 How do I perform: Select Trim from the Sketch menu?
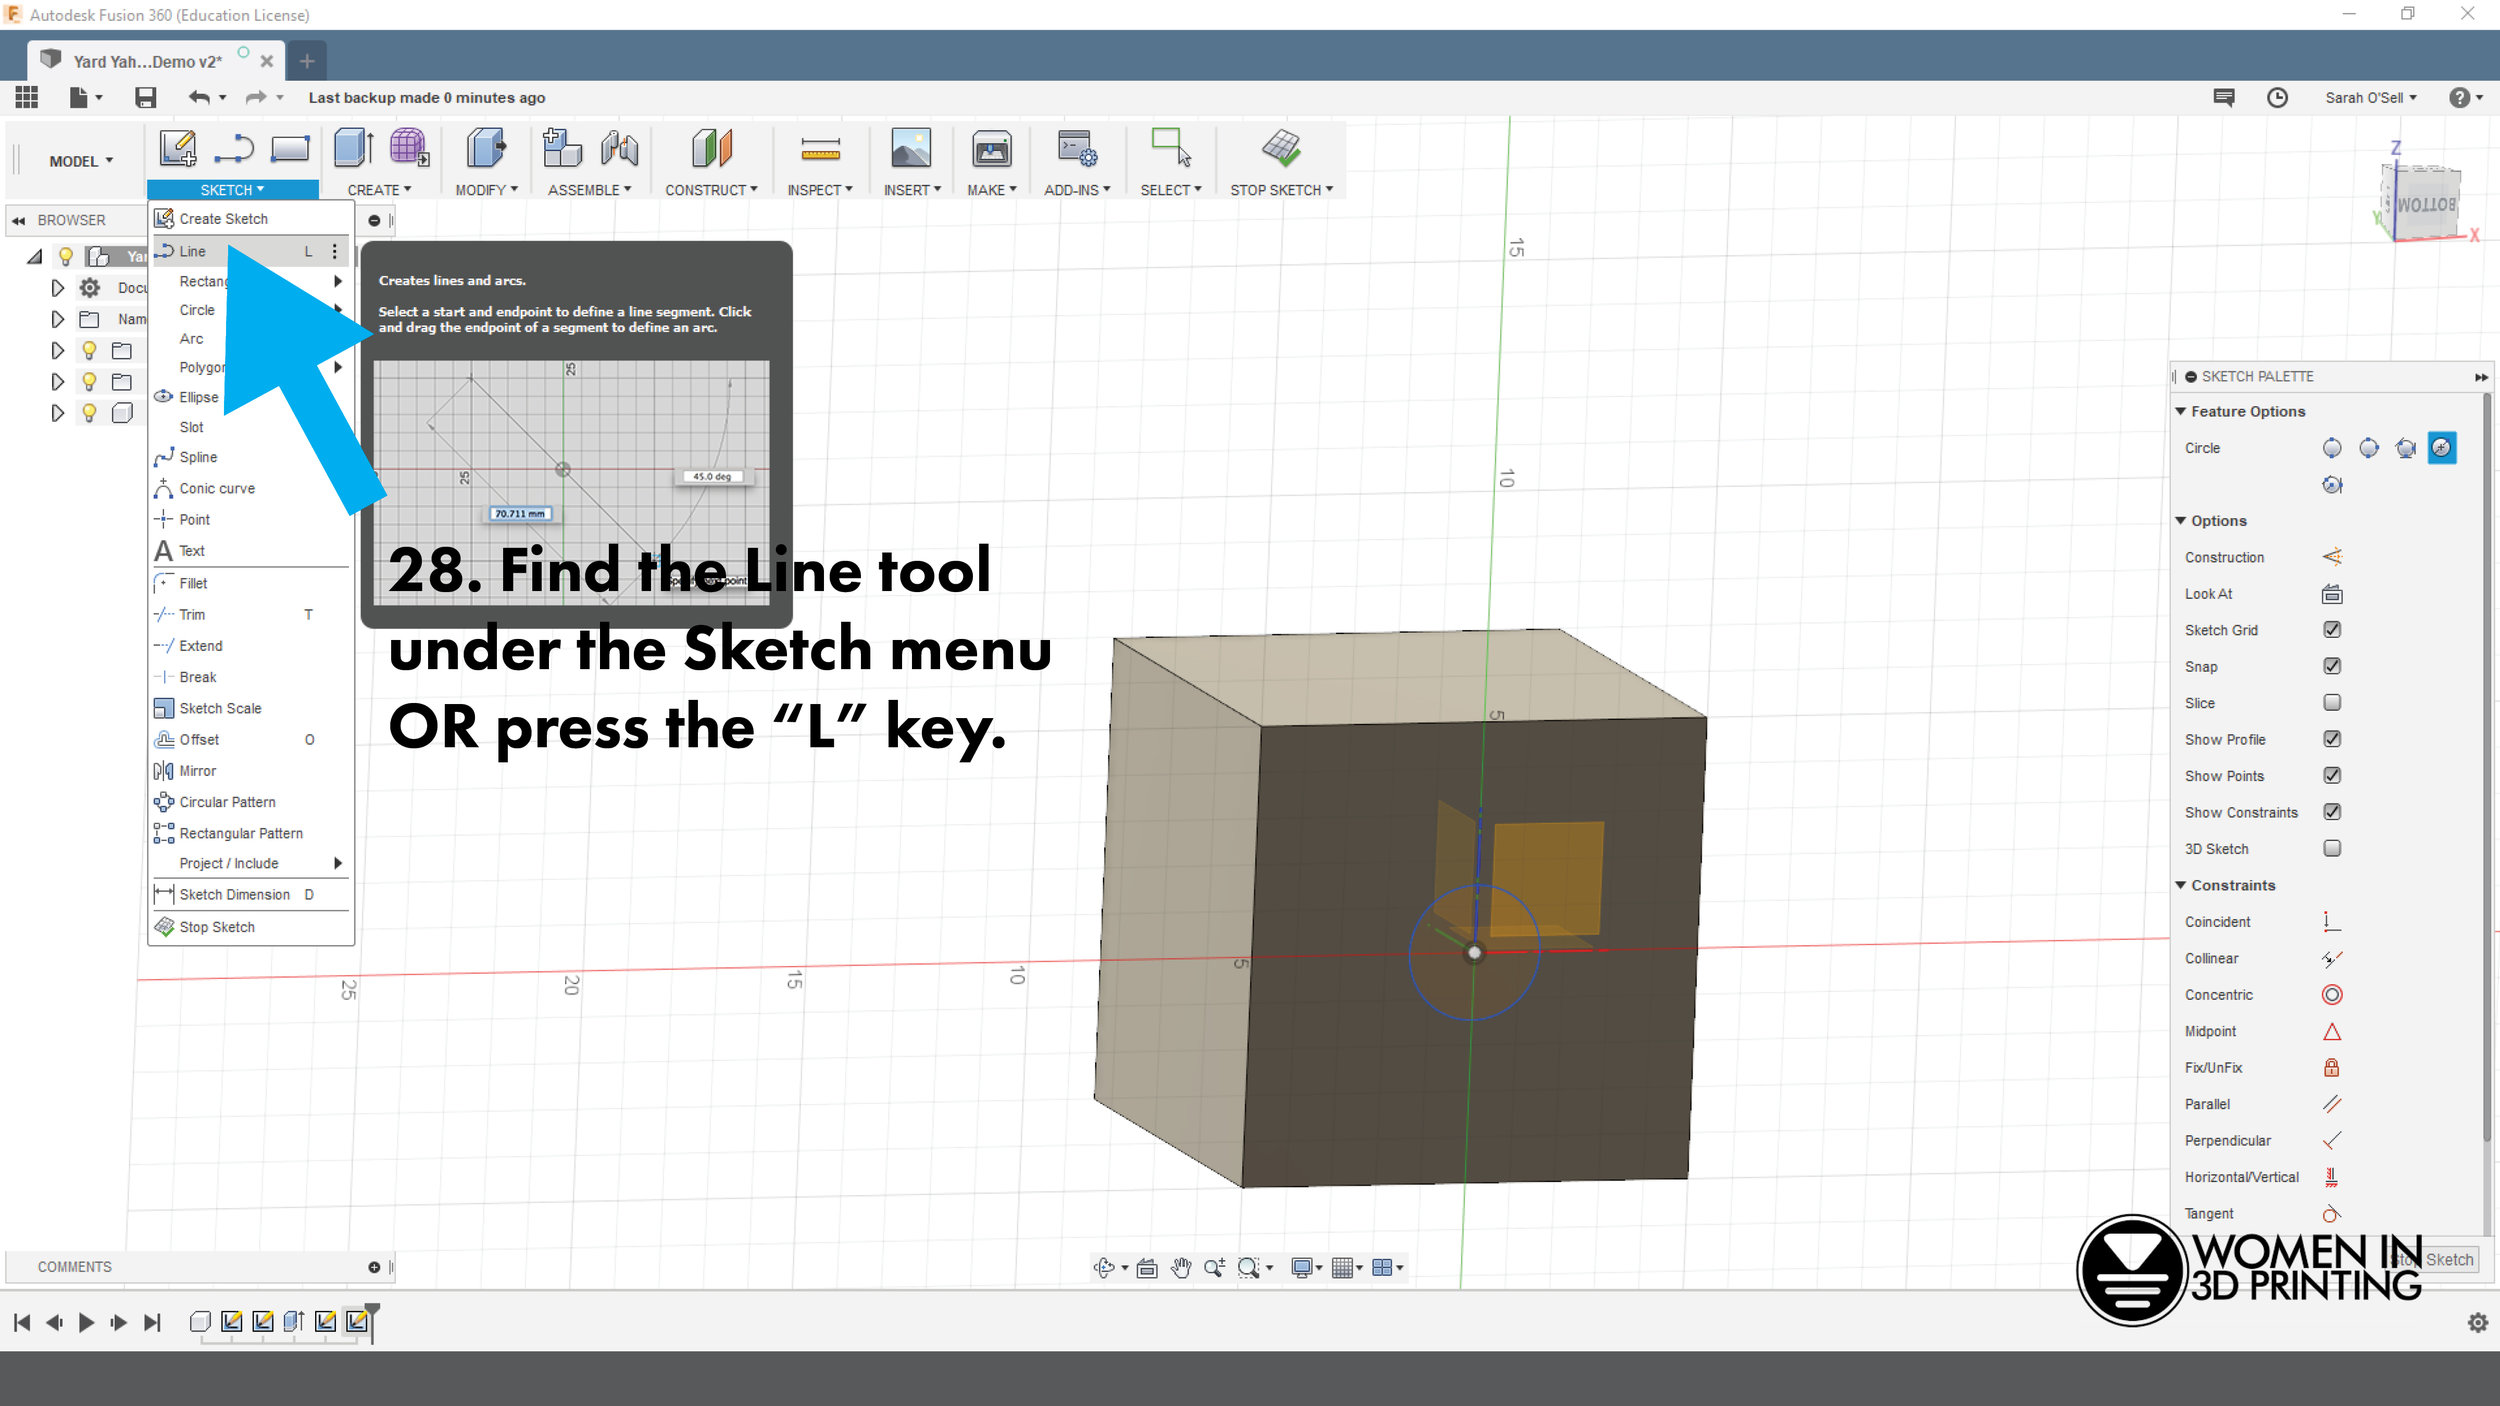tap(250, 615)
